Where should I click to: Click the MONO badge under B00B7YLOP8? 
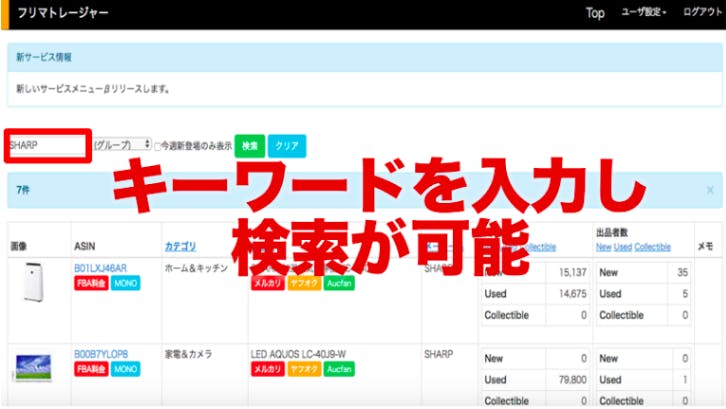click(x=126, y=369)
